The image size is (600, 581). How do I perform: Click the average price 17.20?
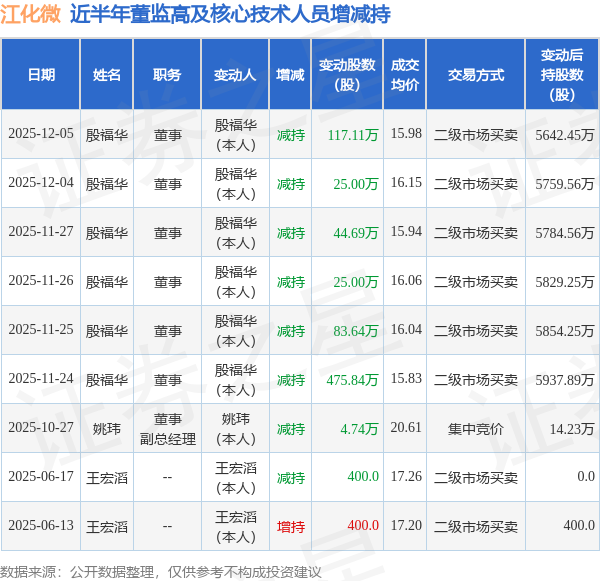click(x=406, y=526)
